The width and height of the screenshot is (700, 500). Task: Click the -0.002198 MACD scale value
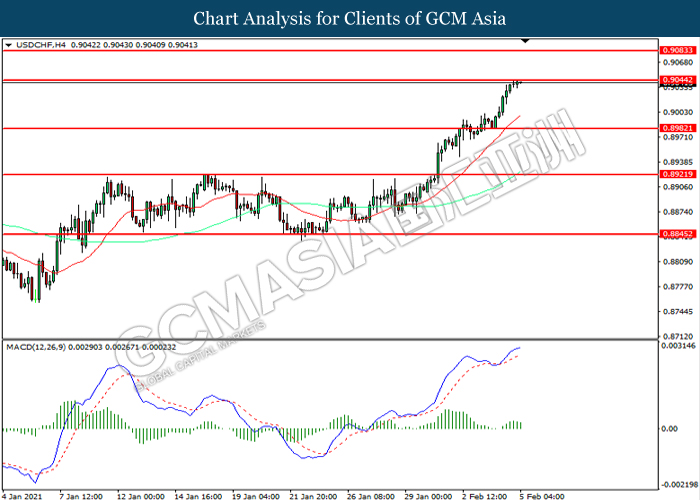(x=679, y=485)
